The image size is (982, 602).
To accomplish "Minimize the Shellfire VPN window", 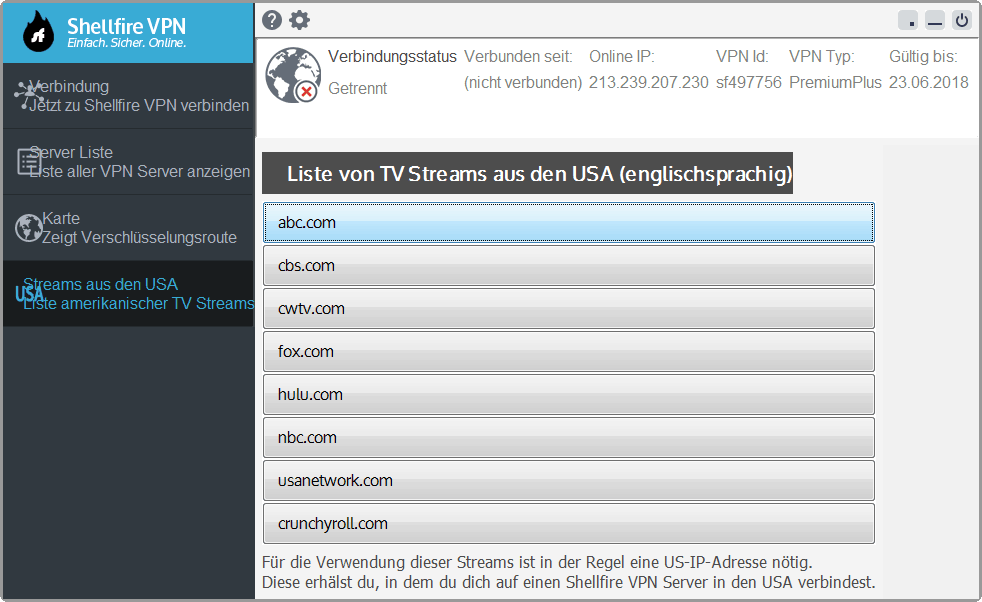I will point(934,21).
